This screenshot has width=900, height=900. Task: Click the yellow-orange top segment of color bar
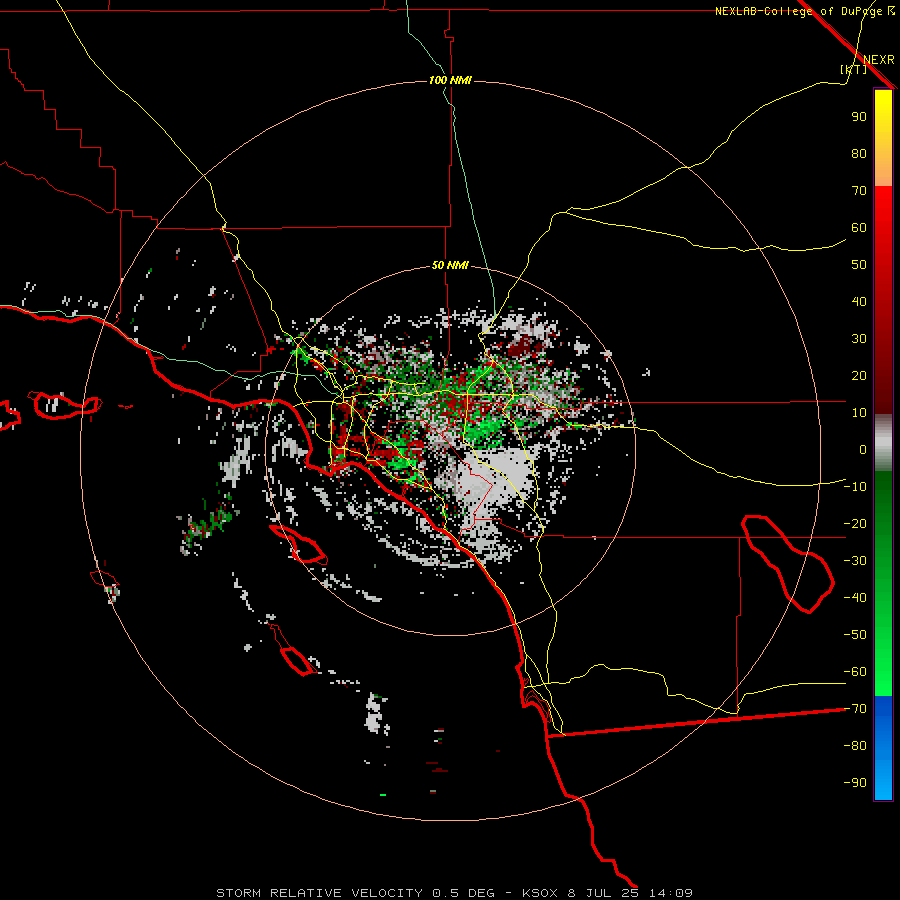883,138
